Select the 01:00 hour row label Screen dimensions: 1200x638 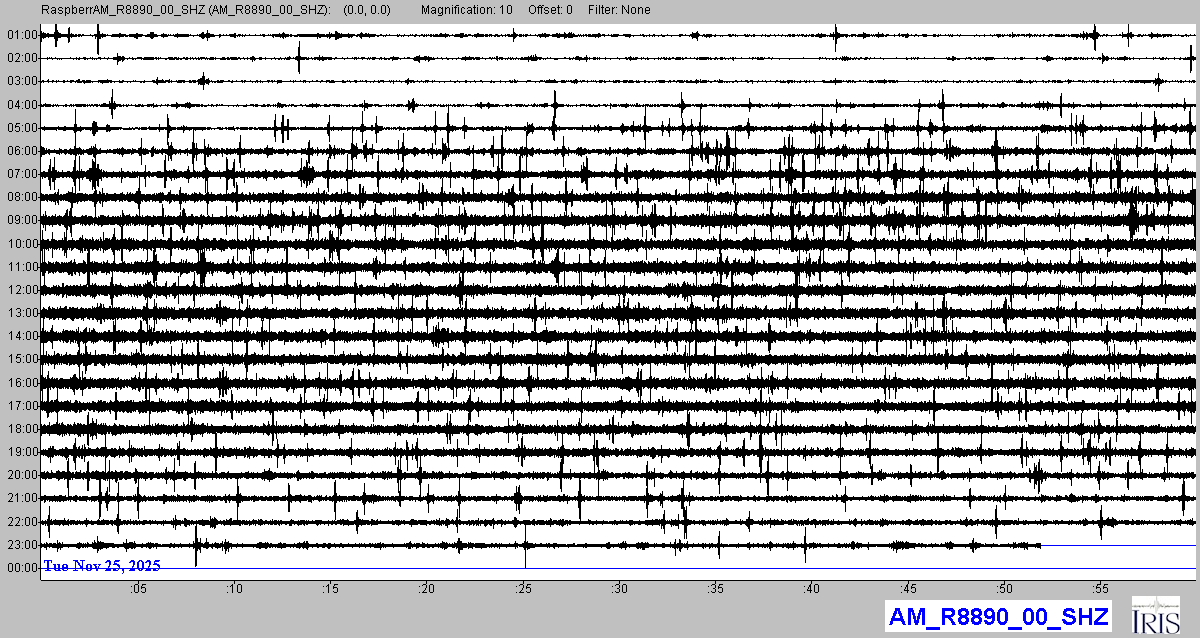click(21, 35)
